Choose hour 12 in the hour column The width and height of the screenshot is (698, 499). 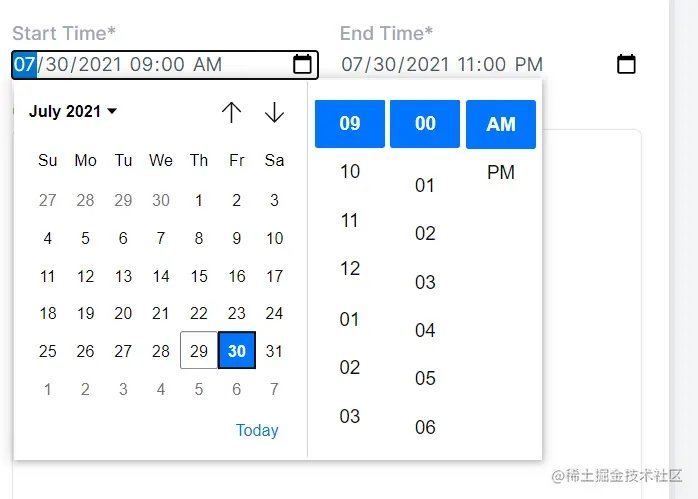click(350, 269)
